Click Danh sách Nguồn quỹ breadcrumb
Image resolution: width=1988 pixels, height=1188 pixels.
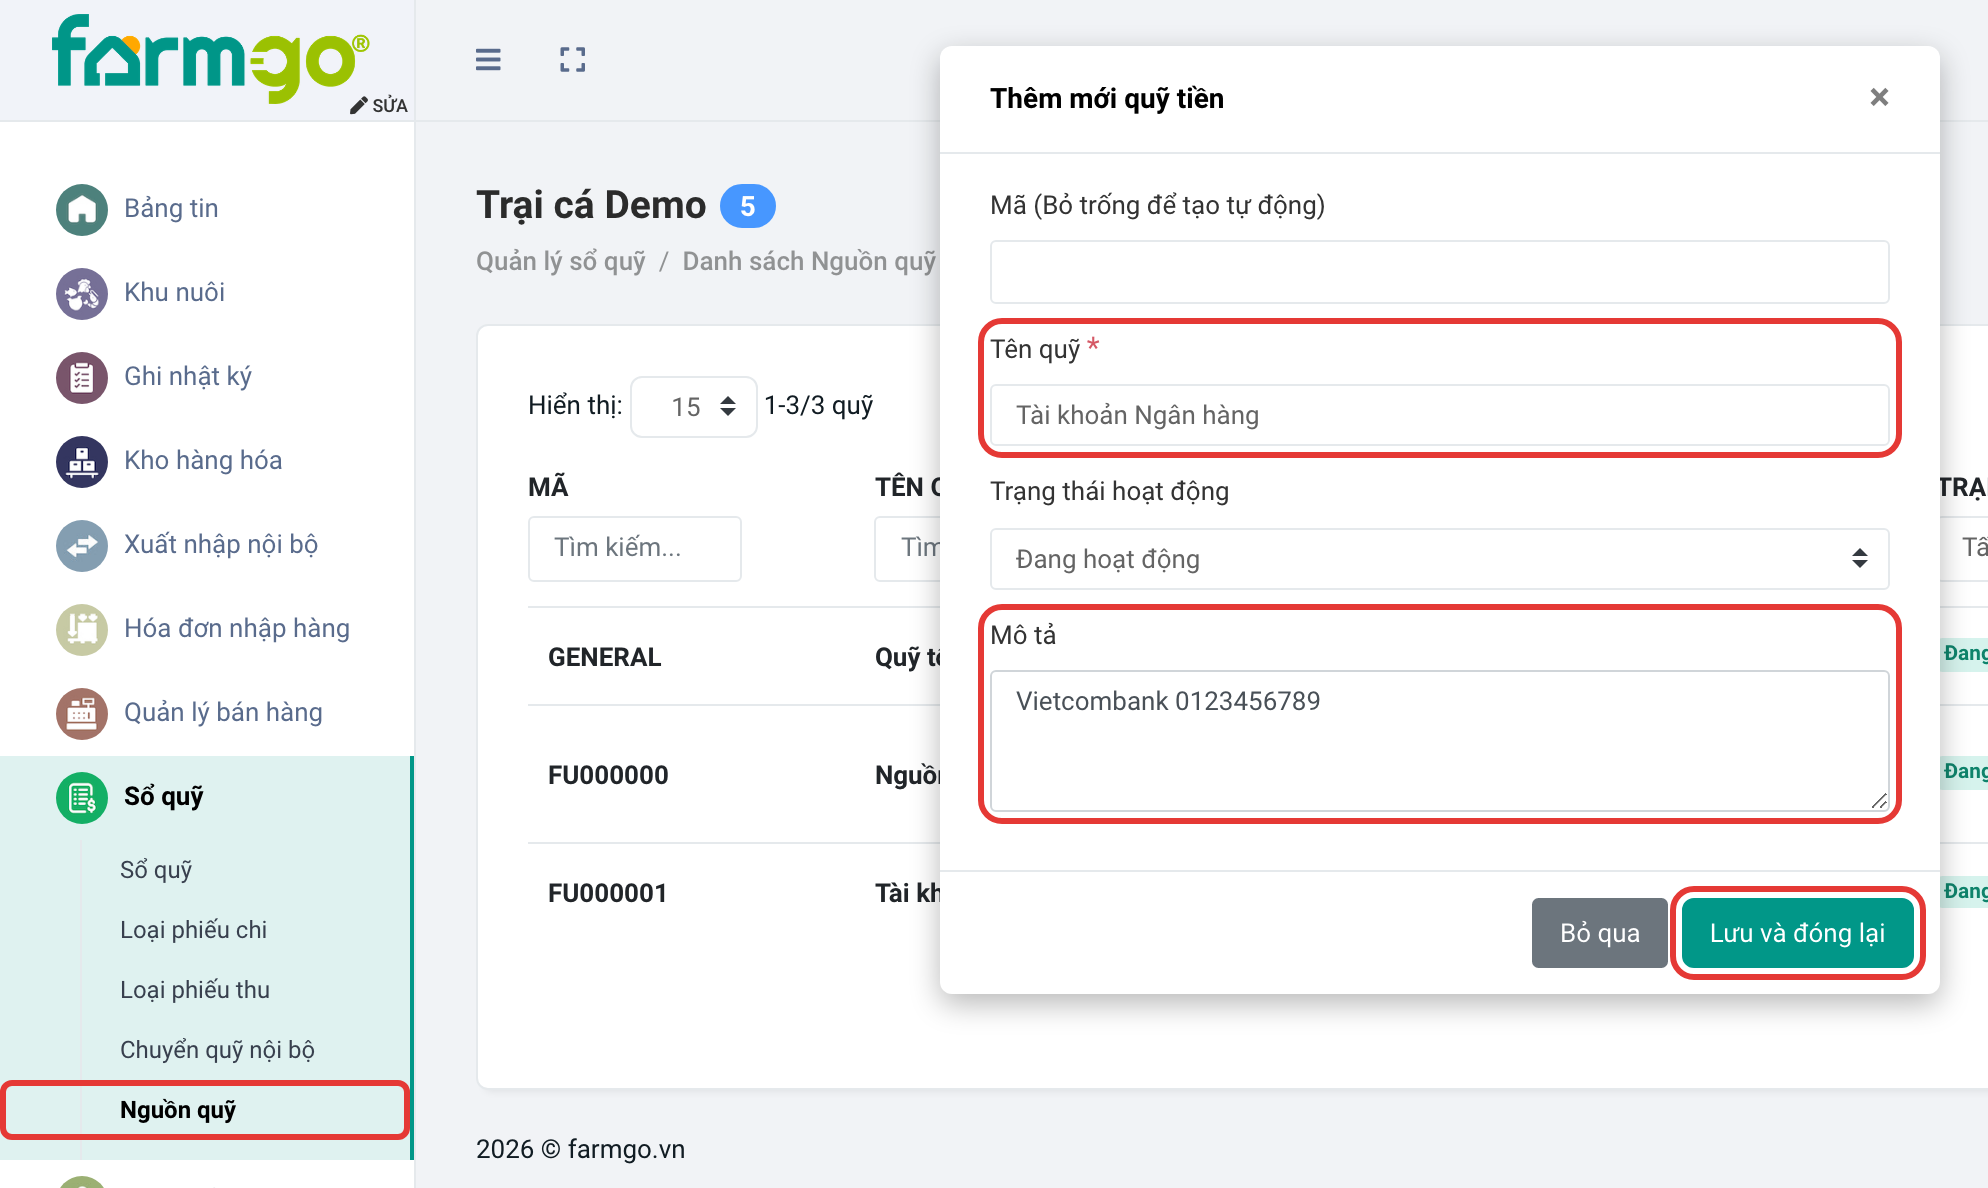809,261
